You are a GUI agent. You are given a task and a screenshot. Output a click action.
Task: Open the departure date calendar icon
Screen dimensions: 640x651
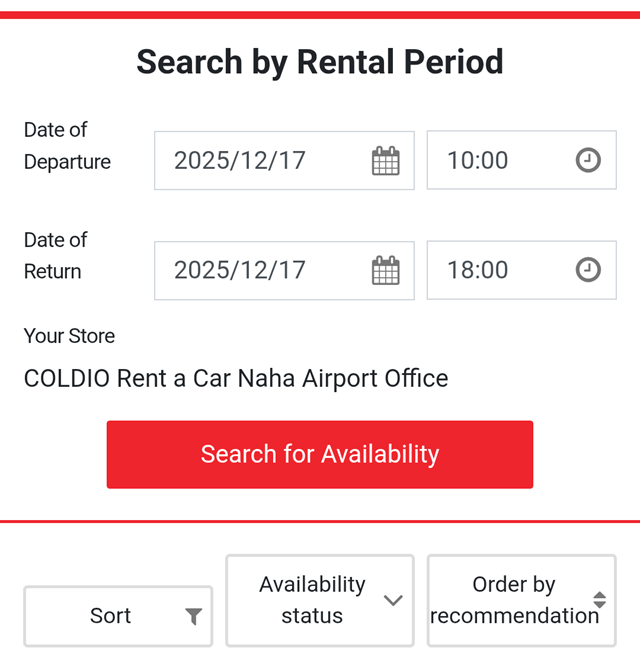[385, 161]
